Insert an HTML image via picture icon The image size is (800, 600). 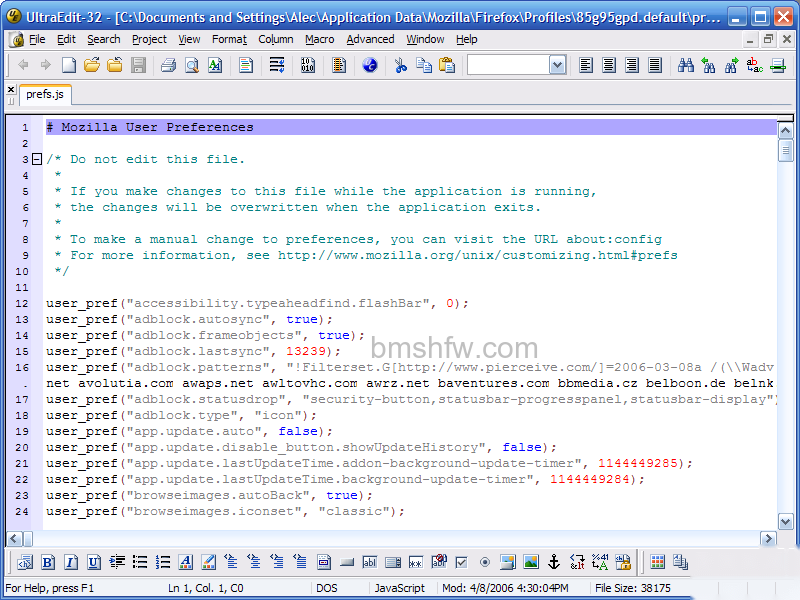[531, 562]
